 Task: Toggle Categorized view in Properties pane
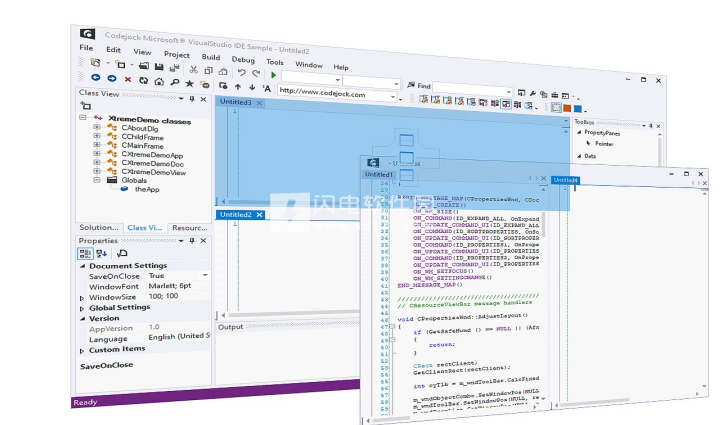(x=85, y=253)
